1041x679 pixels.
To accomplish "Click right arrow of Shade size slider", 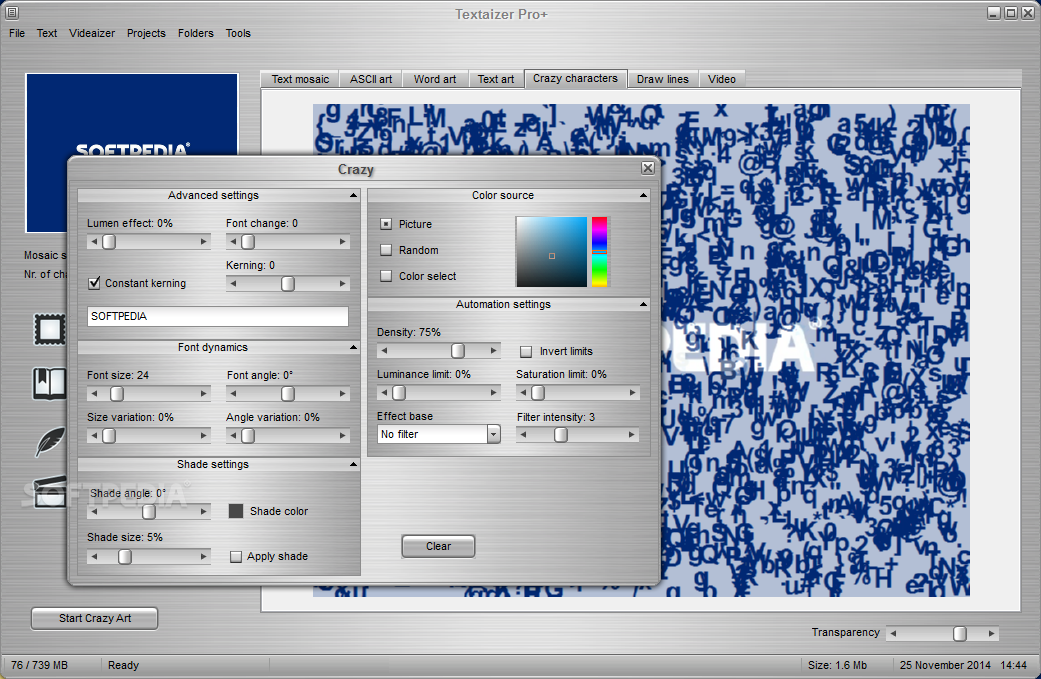I will point(204,557).
